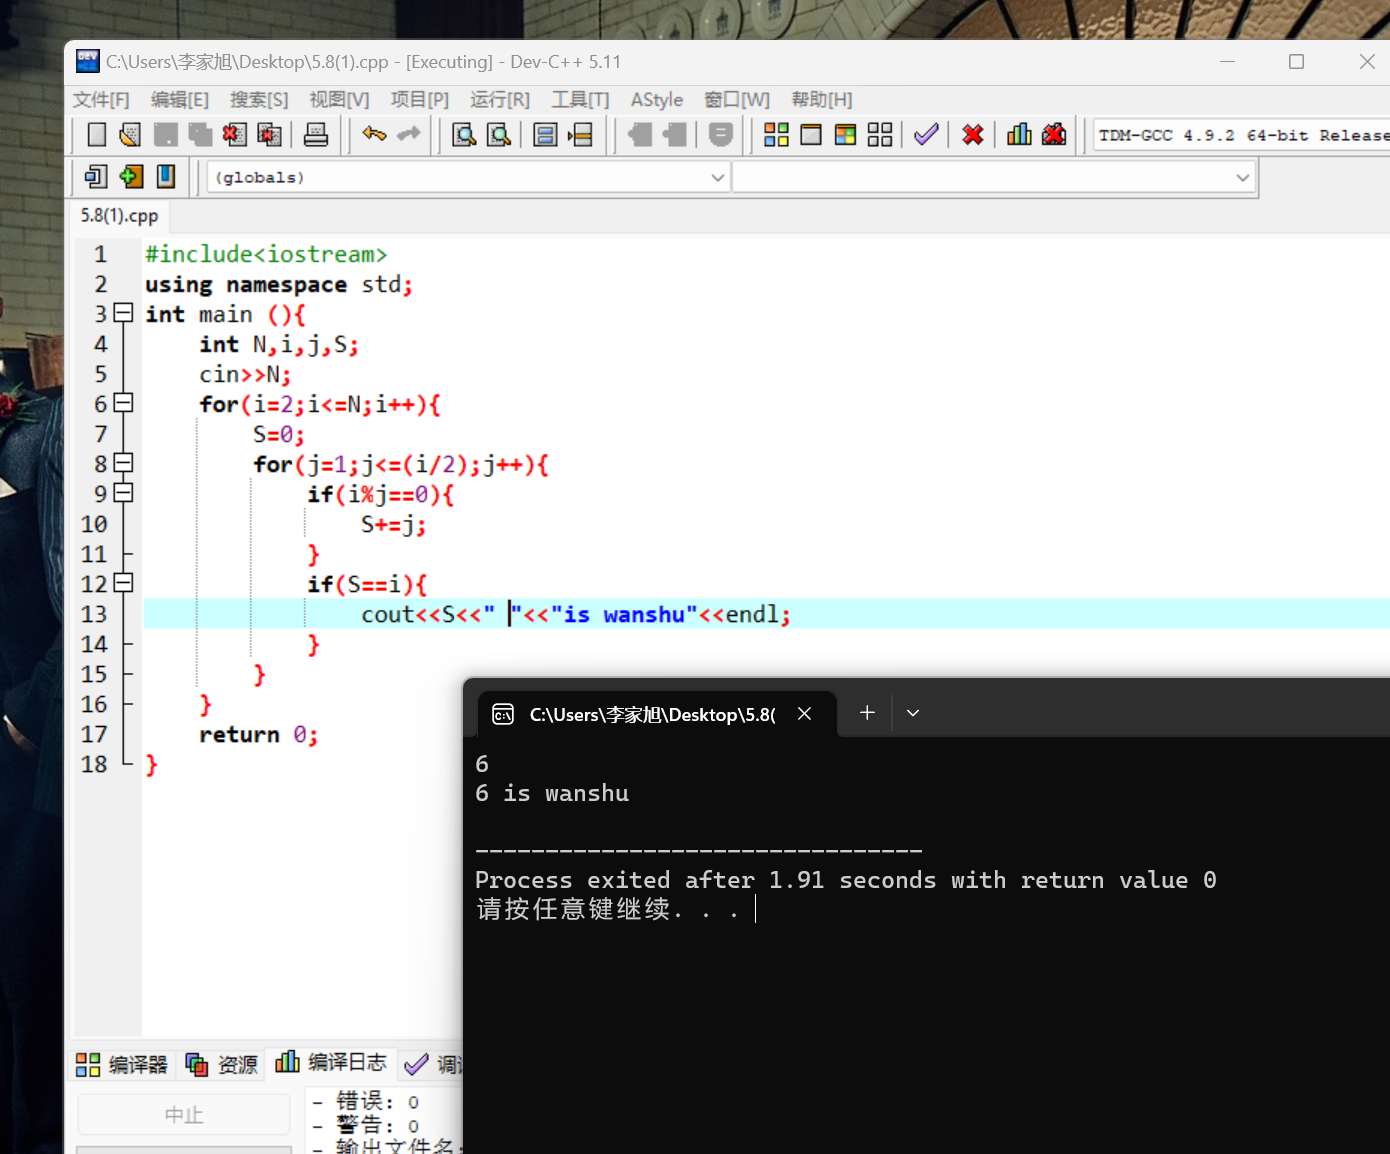Open Find using the magnifier icon
This screenshot has width=1390, height=1154.
coord(464,135)
